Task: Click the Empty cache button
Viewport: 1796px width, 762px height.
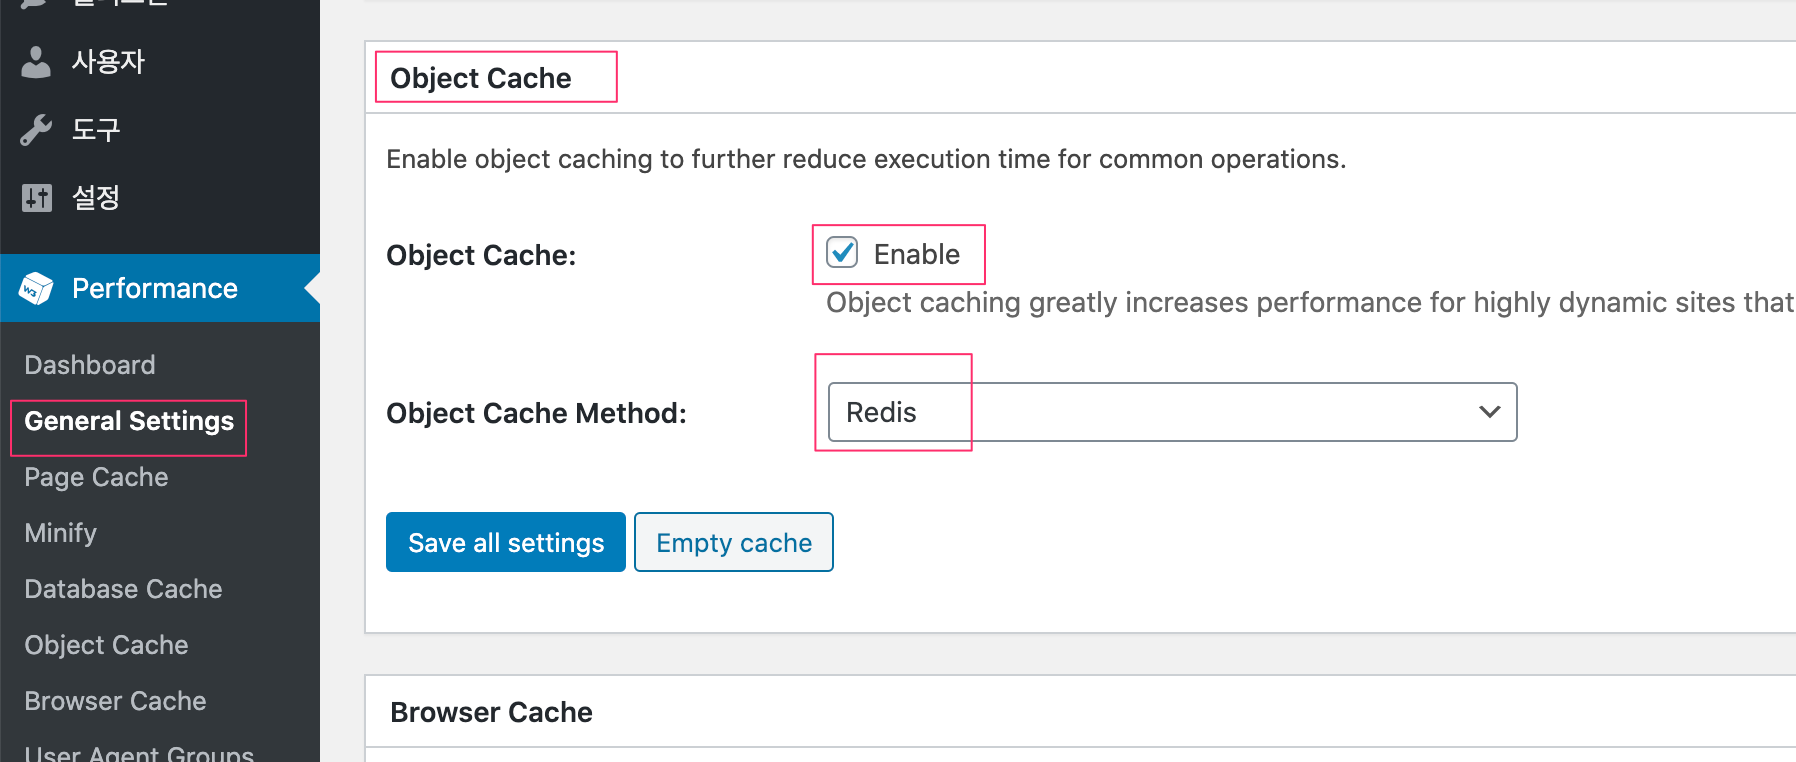Action: [x=733, y=542]
